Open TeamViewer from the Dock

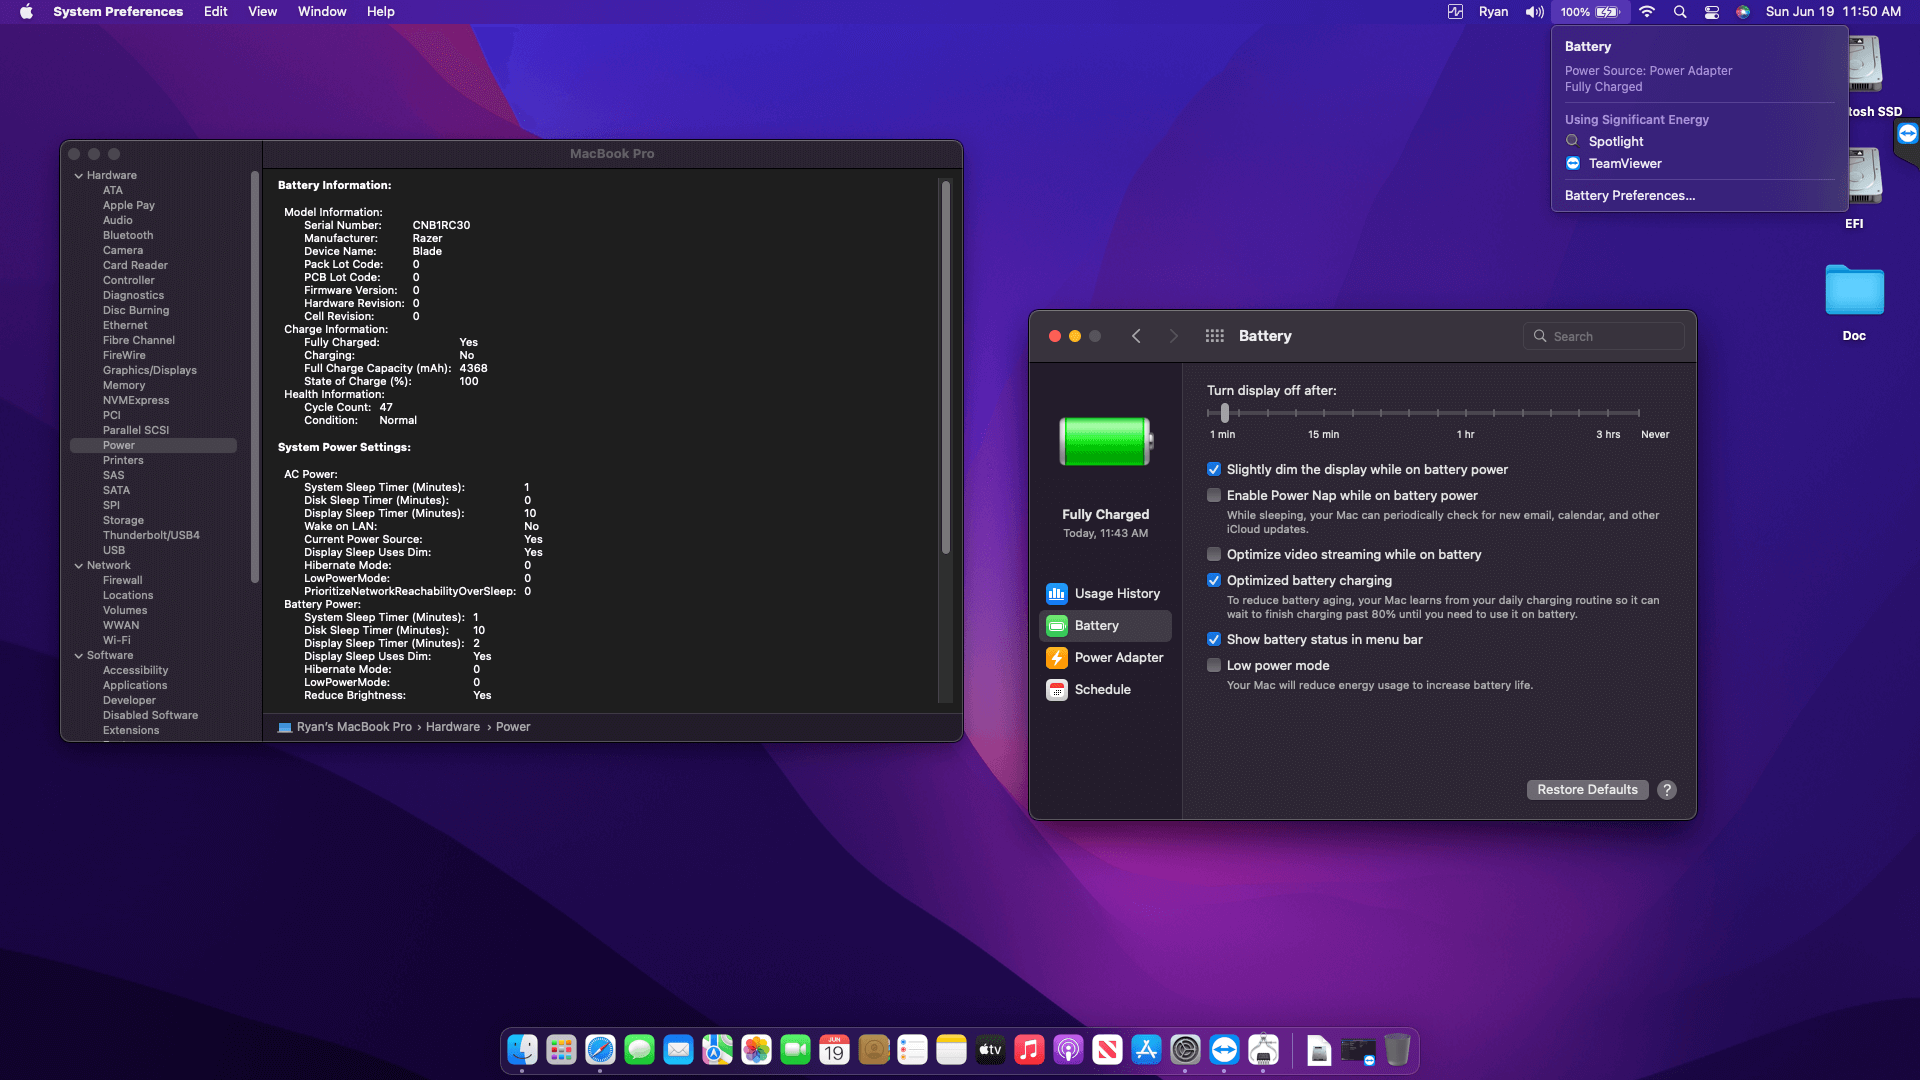tap(1224, 1050)
